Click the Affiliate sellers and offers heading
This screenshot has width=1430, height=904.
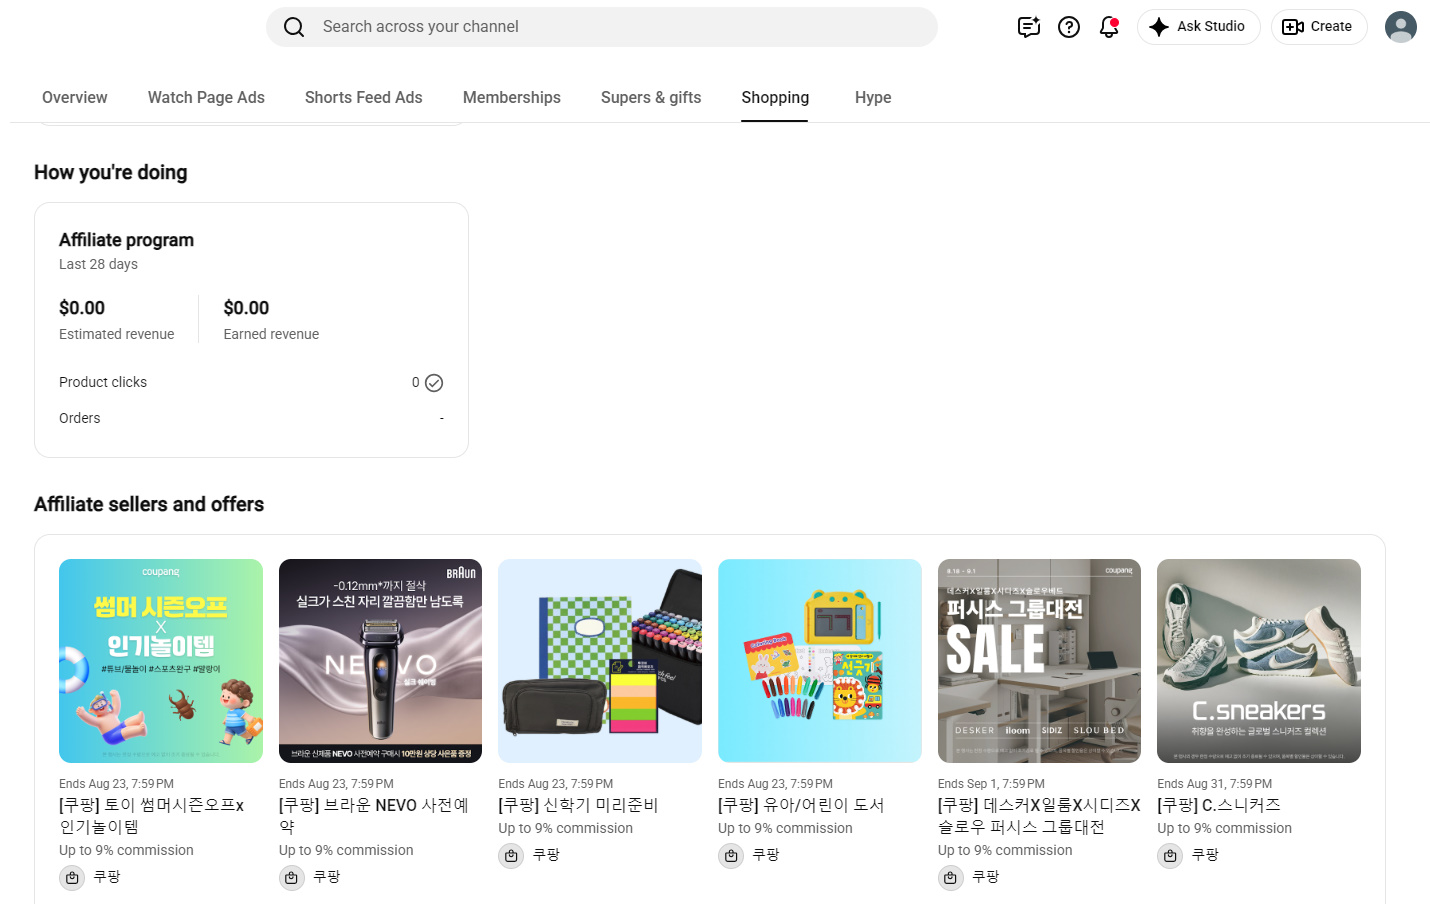[149, 504]
